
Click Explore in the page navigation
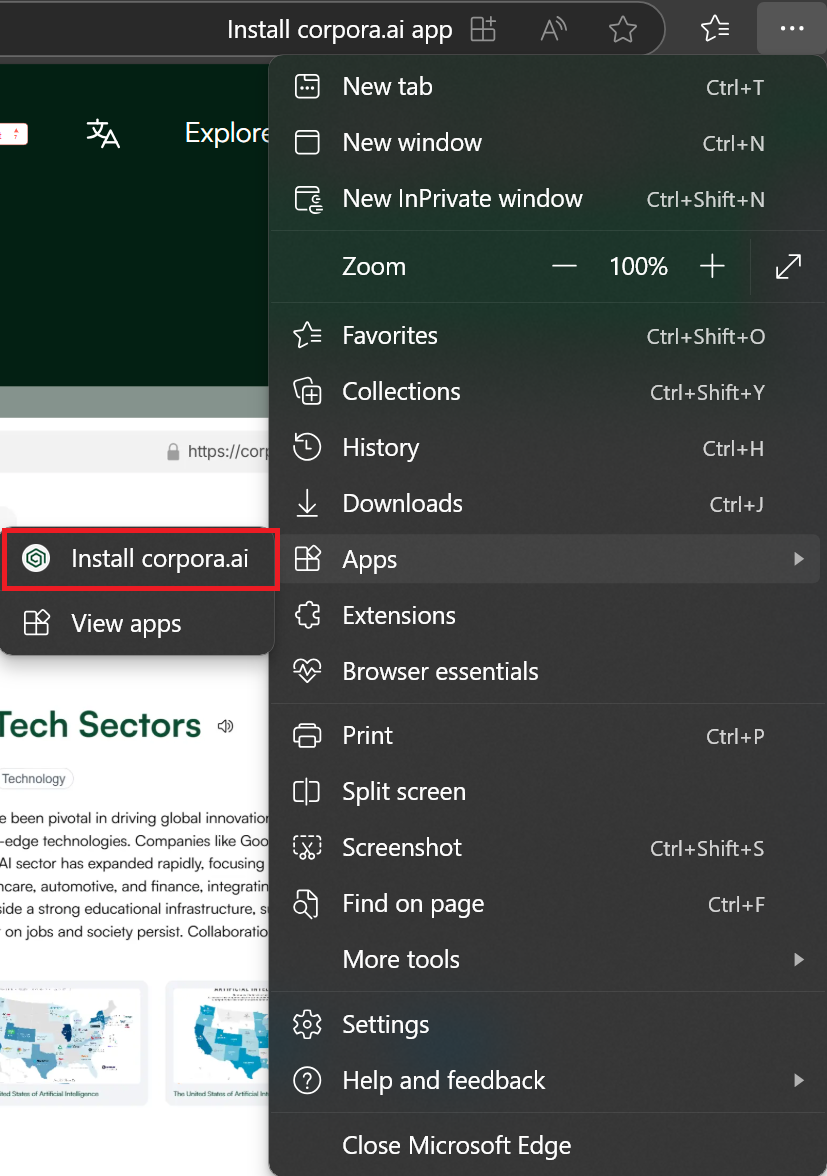pos(227,133)
